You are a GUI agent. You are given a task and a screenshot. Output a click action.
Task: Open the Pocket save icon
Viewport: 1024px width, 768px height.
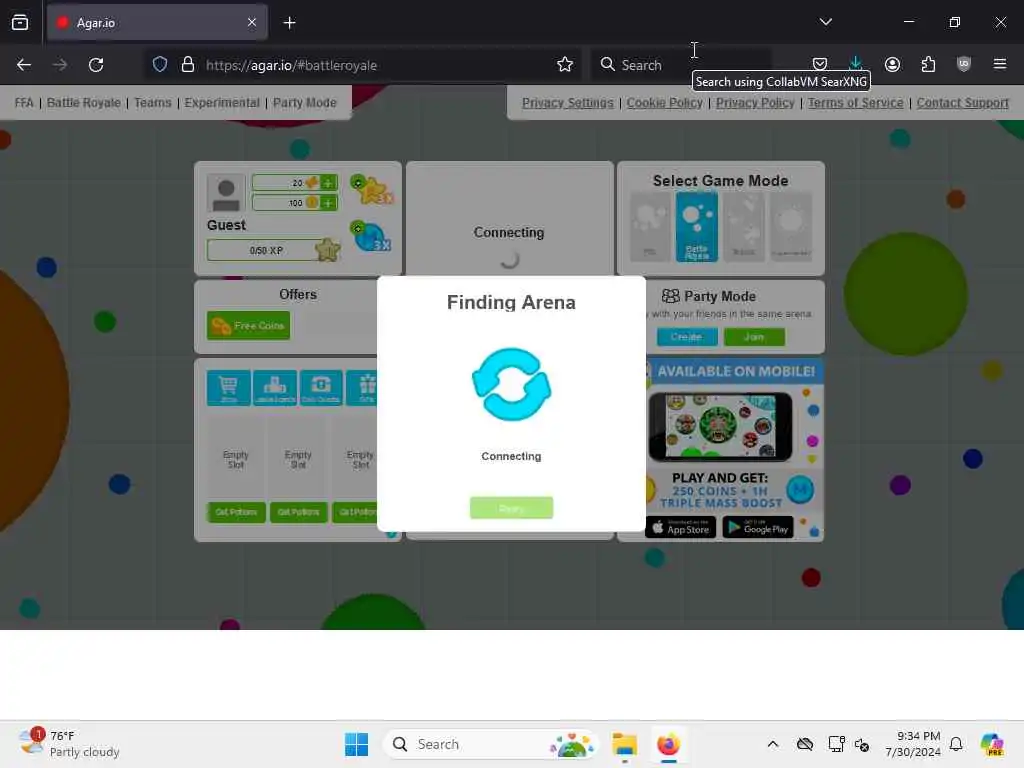[820, 64]
